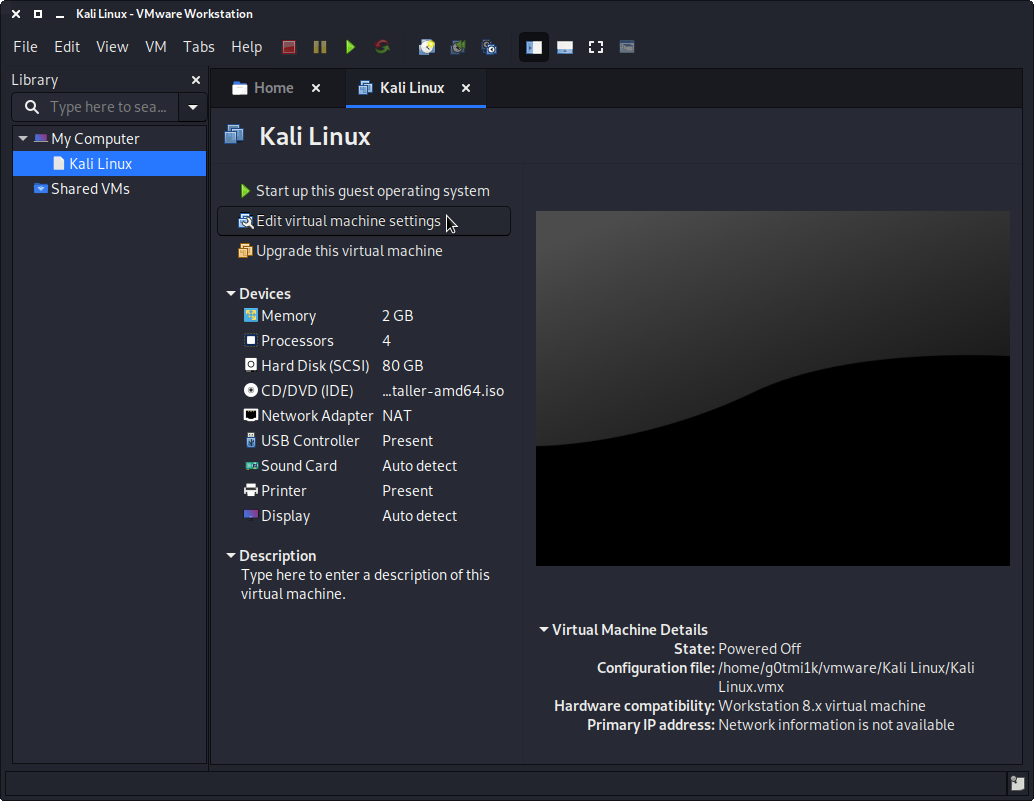1034x801 pixels.
Task: Click the green power on play icon
Action: pos(350,47)
